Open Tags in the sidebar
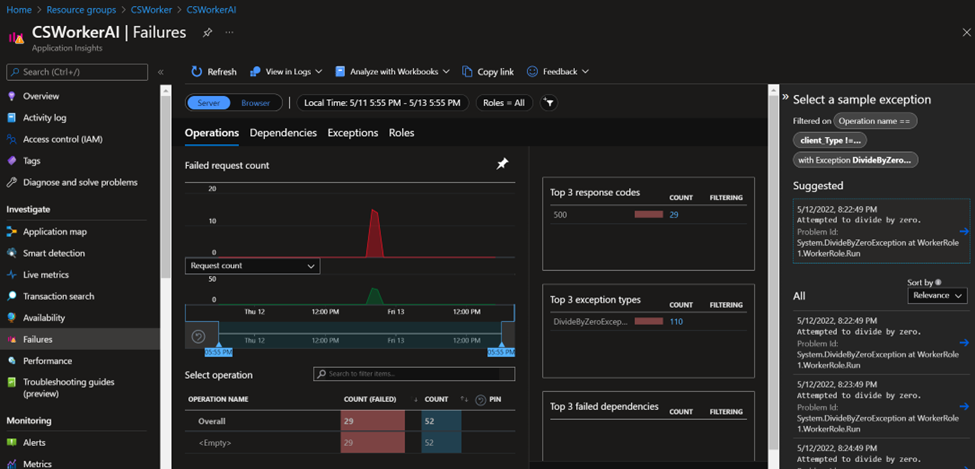This screenshot has width=975, height=469. pyautogui.click(x=32, y=160)
